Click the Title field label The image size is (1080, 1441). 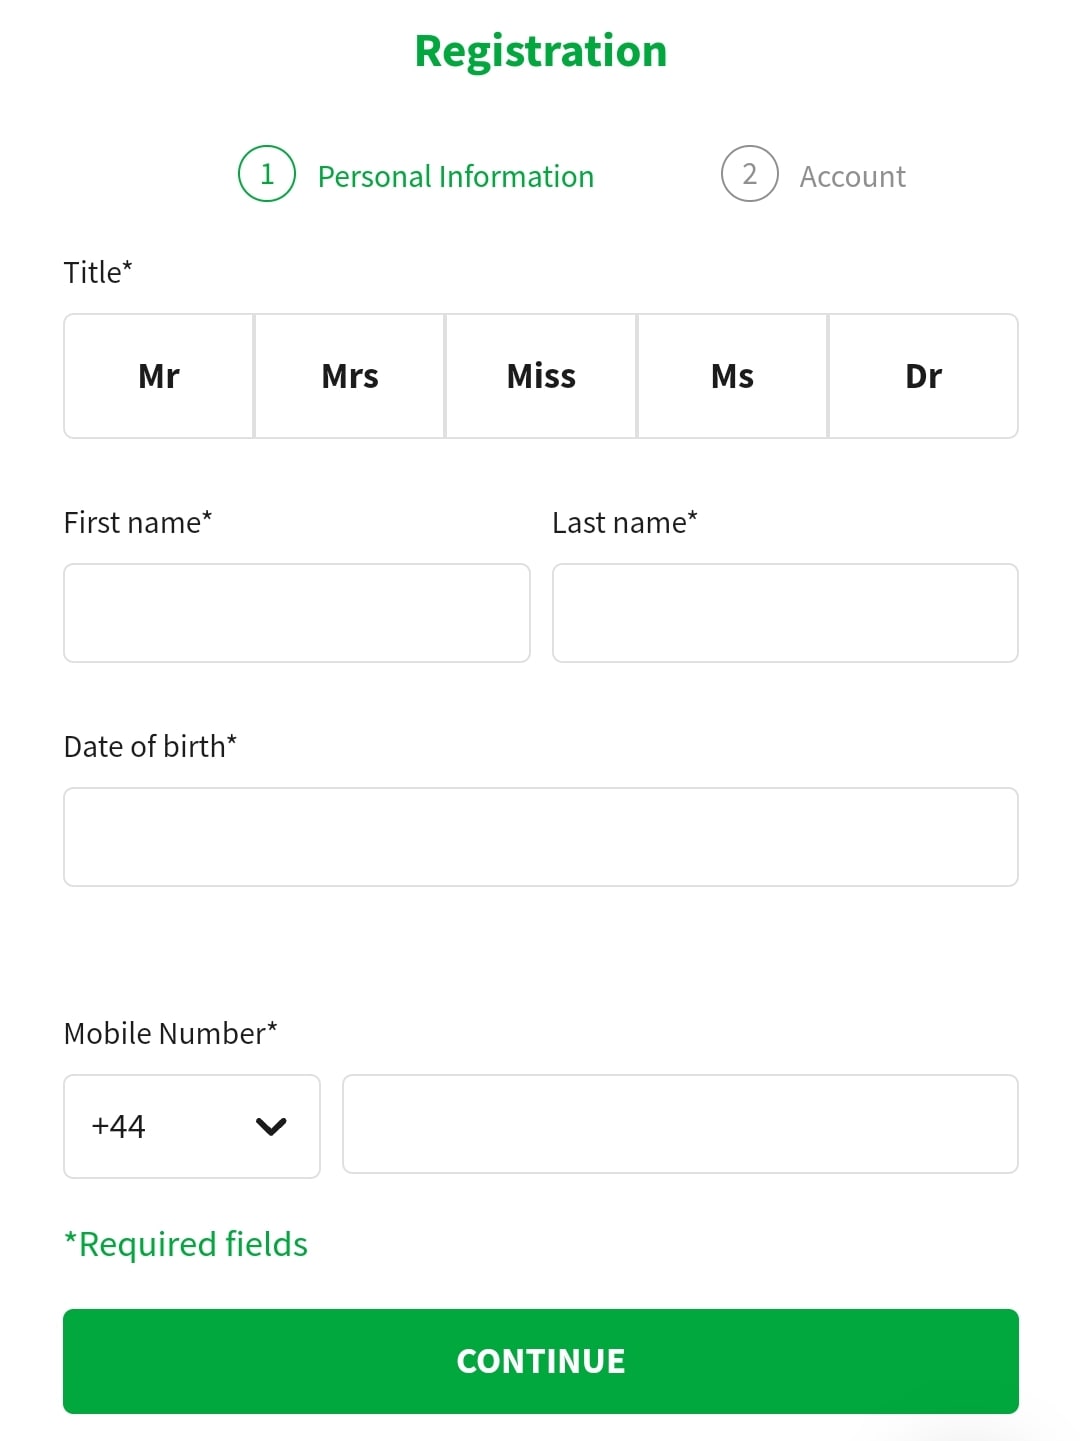point(97,271)
